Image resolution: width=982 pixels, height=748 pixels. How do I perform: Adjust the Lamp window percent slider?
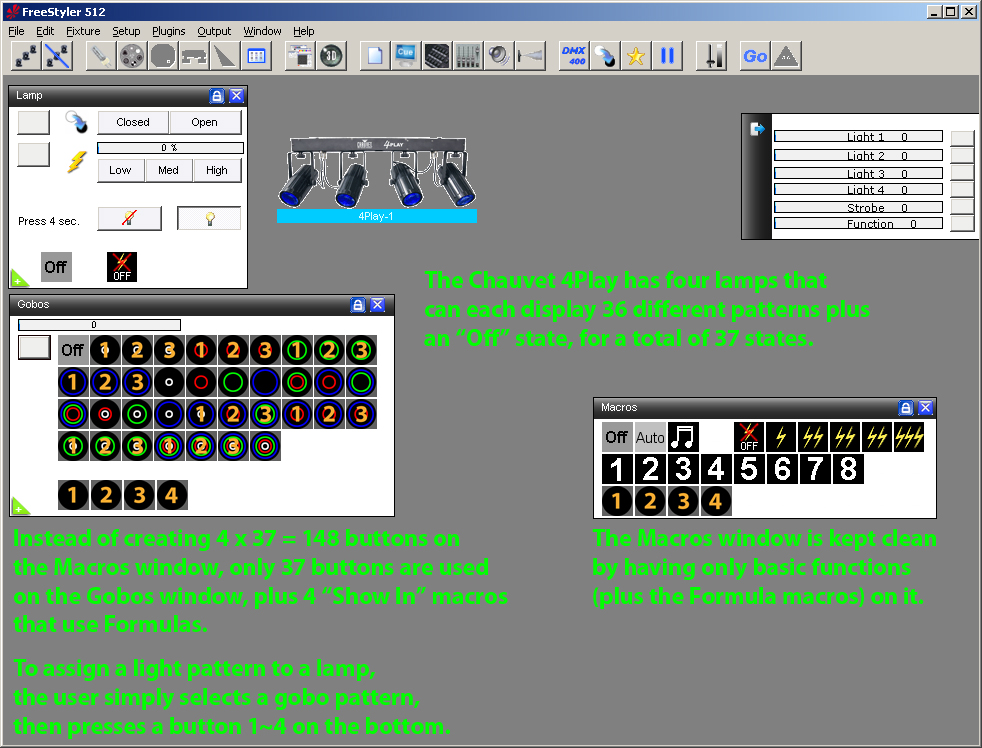[170, 148]
